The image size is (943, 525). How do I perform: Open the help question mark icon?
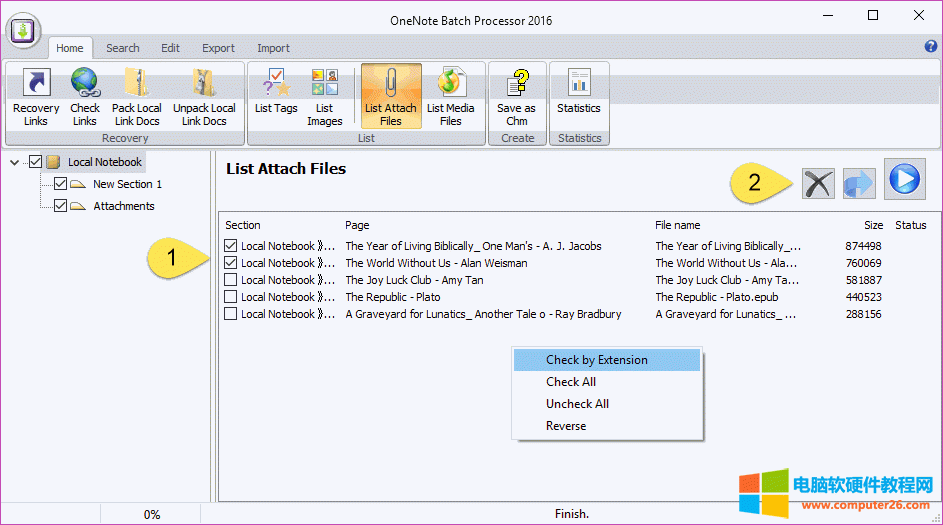(x=931, y=47)
